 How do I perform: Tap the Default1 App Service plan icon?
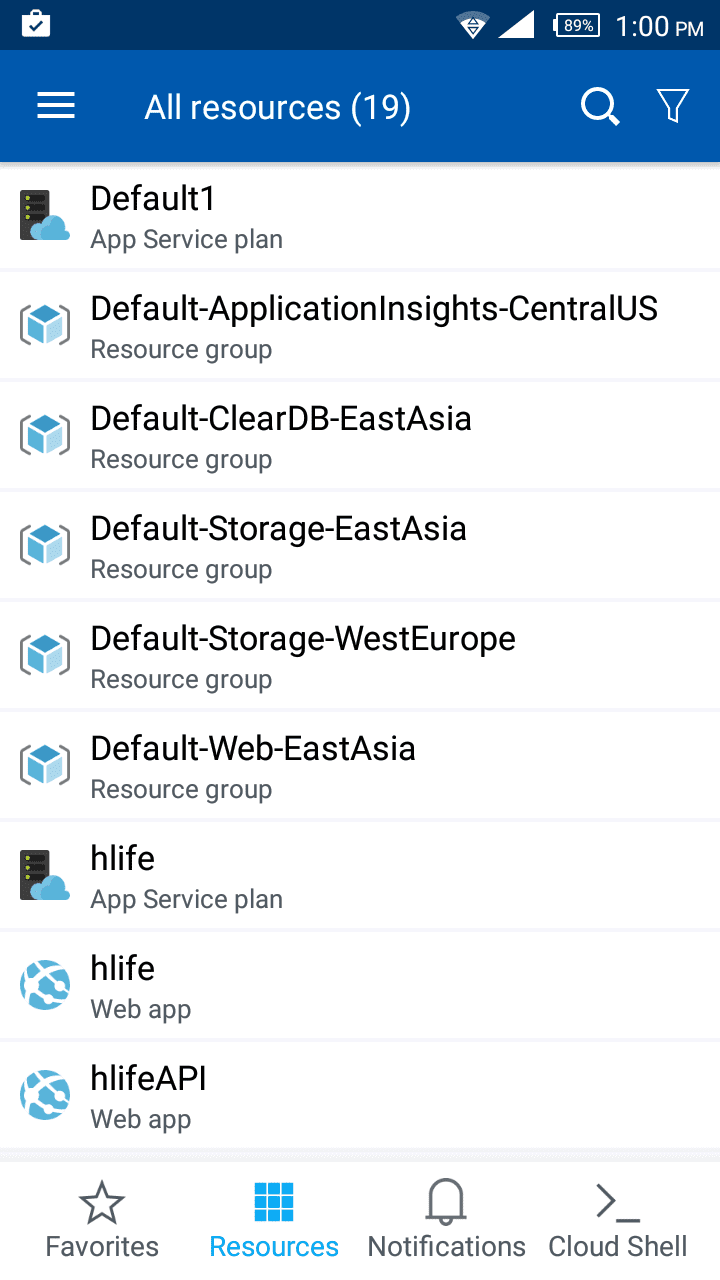45,216
